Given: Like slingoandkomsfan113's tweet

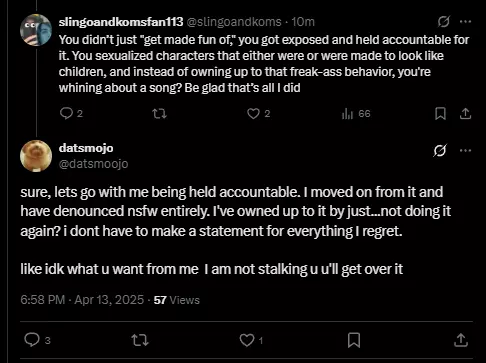Looking at the screenshot, I should (259, 114).
